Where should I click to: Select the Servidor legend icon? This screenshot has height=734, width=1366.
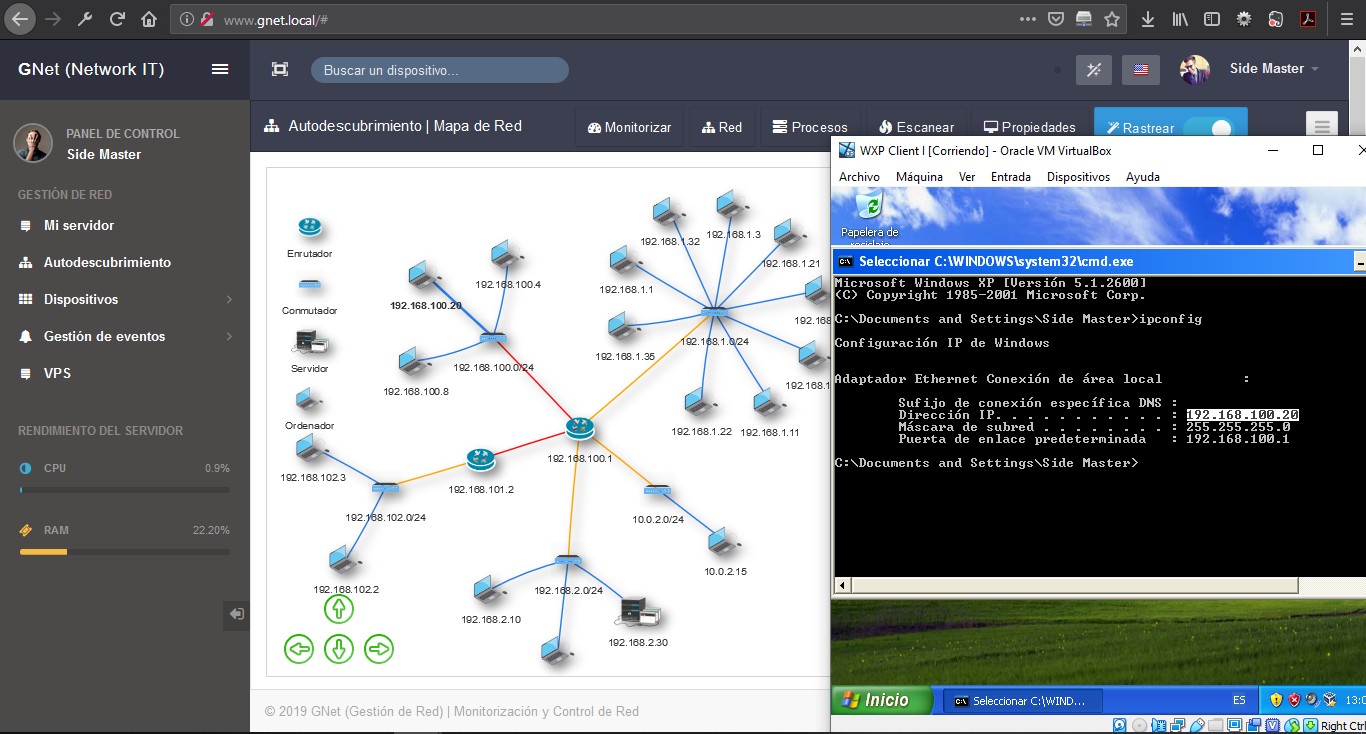click(x=309, y=342)
